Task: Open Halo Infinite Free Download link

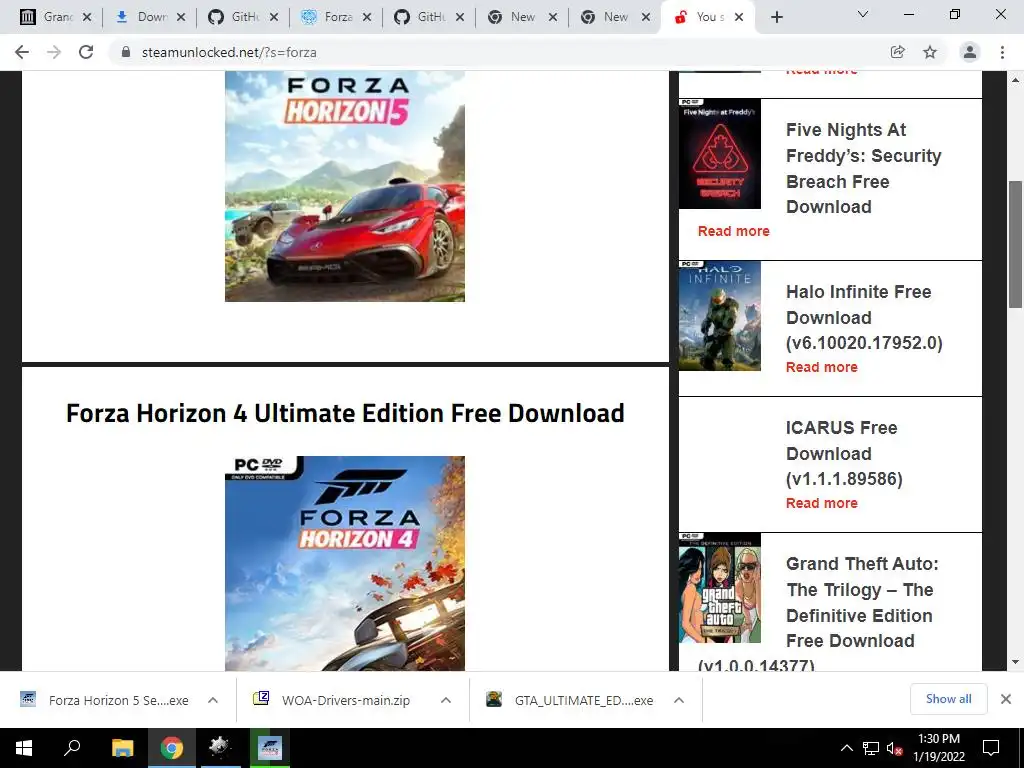Action: coord(864,317)
